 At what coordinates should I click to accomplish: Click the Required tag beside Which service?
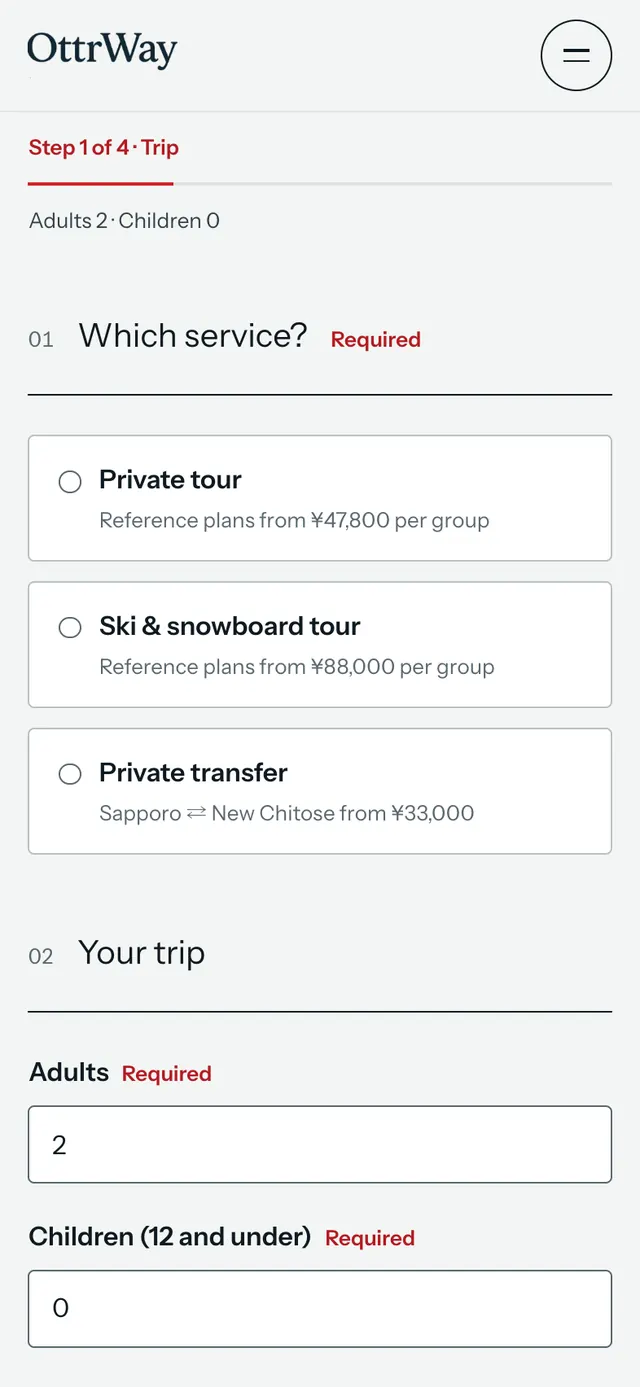[376, 340]
